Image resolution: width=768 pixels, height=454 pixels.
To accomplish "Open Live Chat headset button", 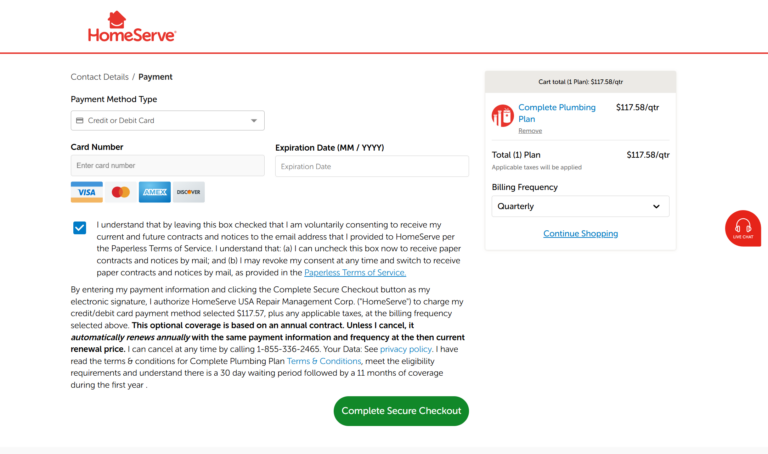I will (x=742, y=228).
